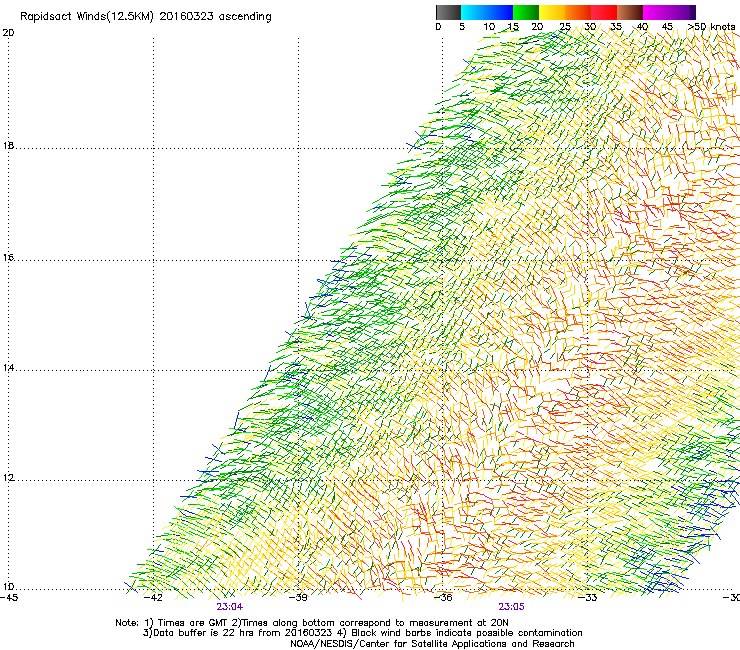
Task: Click the longitude label '-42'
Action: coord(153,598)
